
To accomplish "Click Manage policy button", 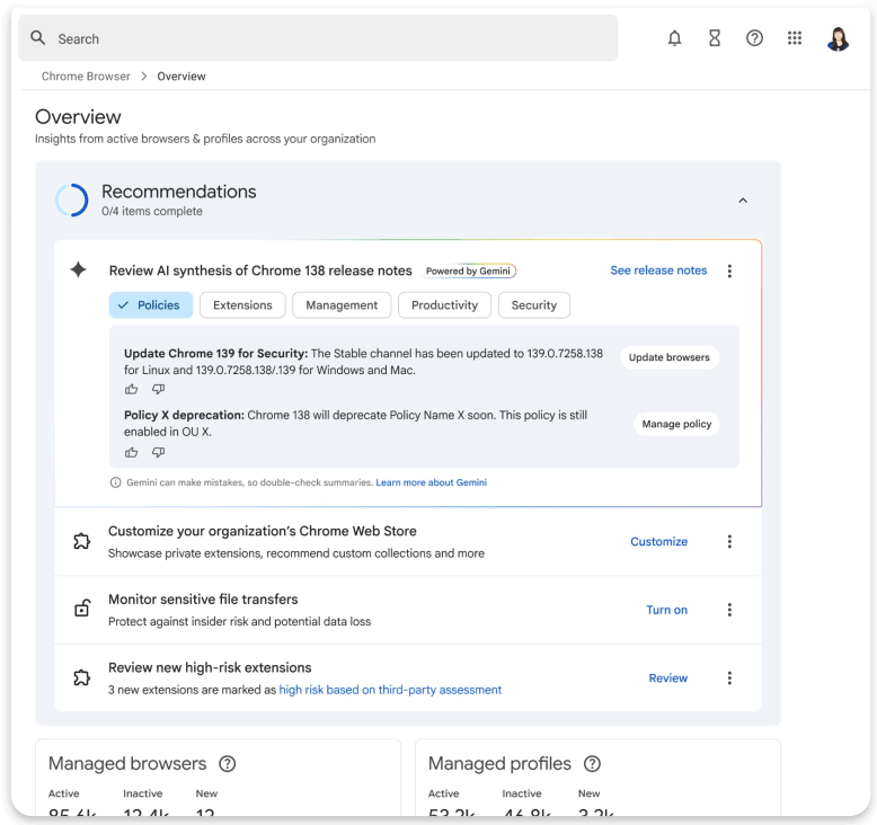I will (x=676, y=423).
